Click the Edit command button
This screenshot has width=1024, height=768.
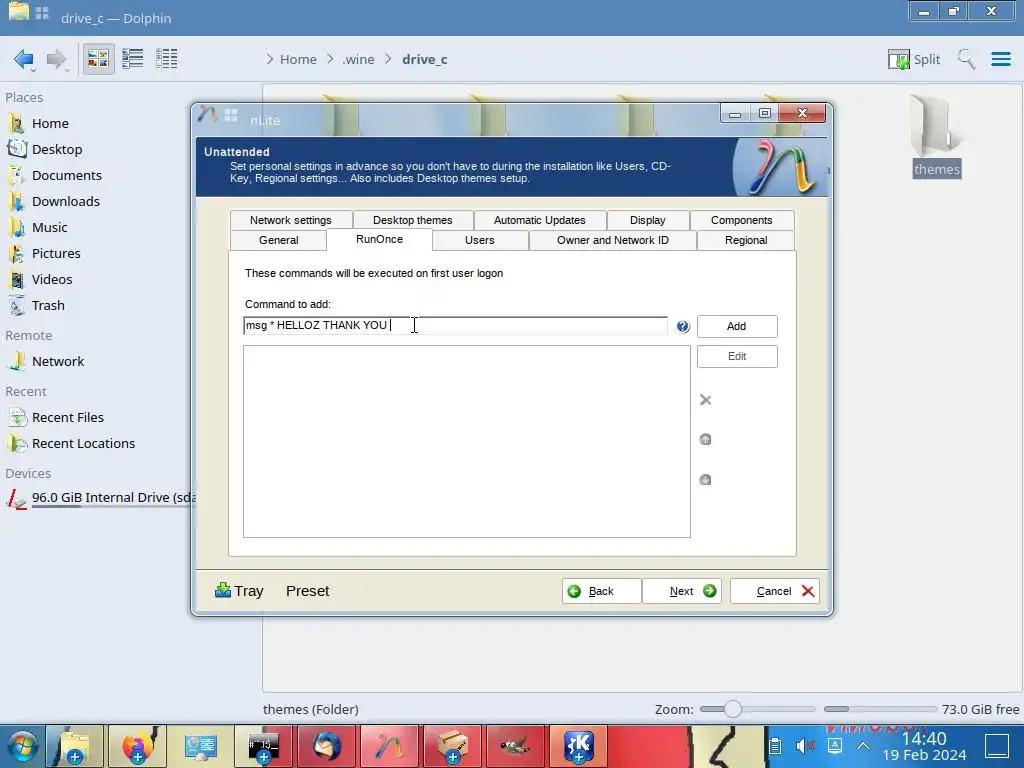click(737, 356)
